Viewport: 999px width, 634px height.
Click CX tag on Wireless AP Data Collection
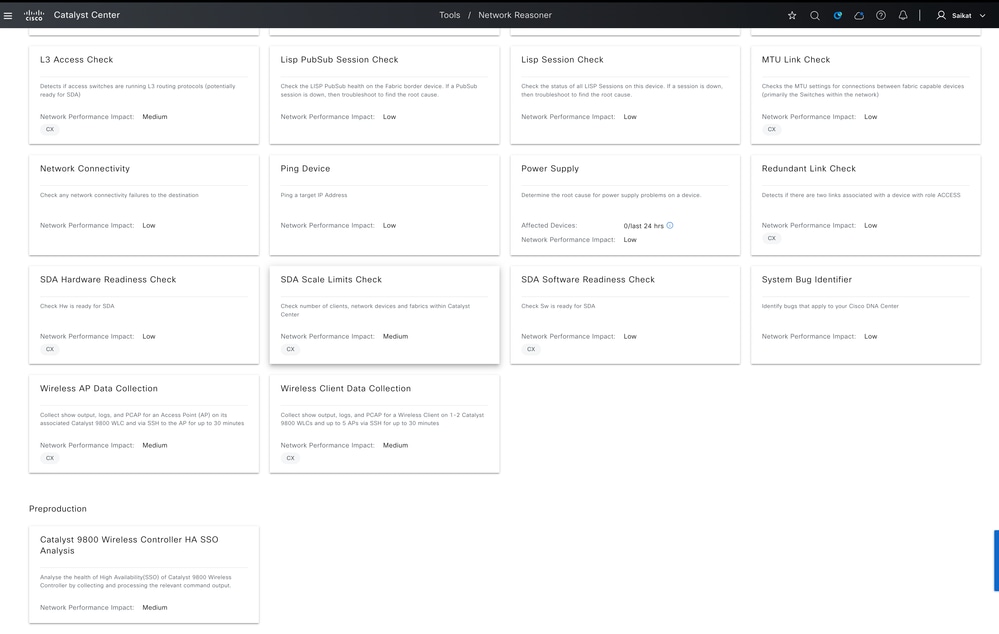coord(50,458)
